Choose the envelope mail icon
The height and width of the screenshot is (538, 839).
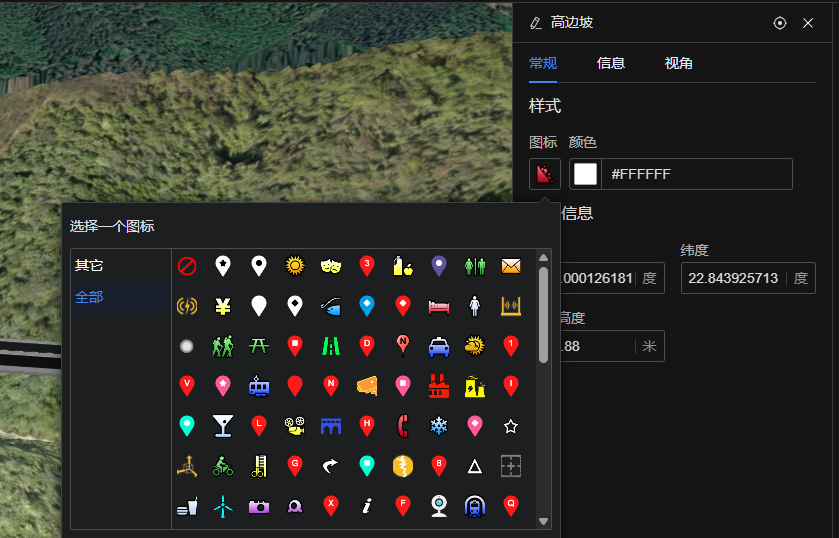tap(511, 266)
